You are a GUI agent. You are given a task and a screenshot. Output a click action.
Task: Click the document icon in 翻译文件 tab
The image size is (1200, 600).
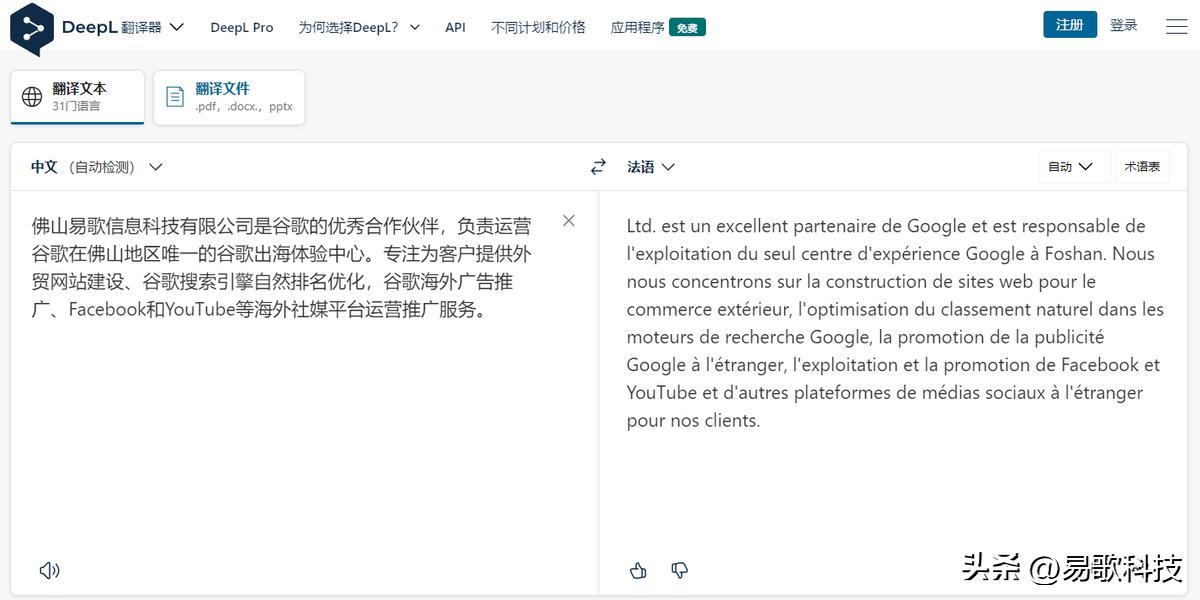tap(175, 97)
